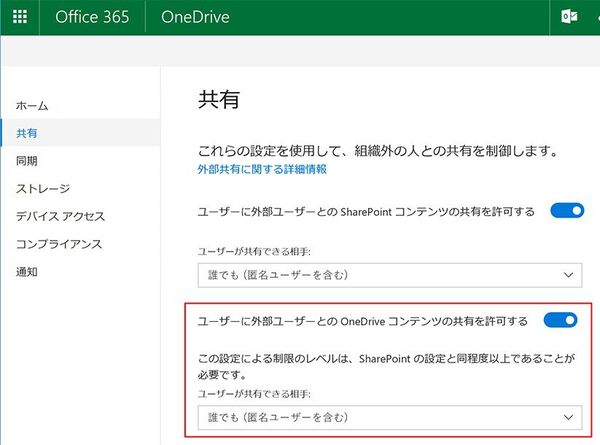Open デバイス アクセス in the sidebar
This screenshot has width=600, height=445.
pos(60,216)
